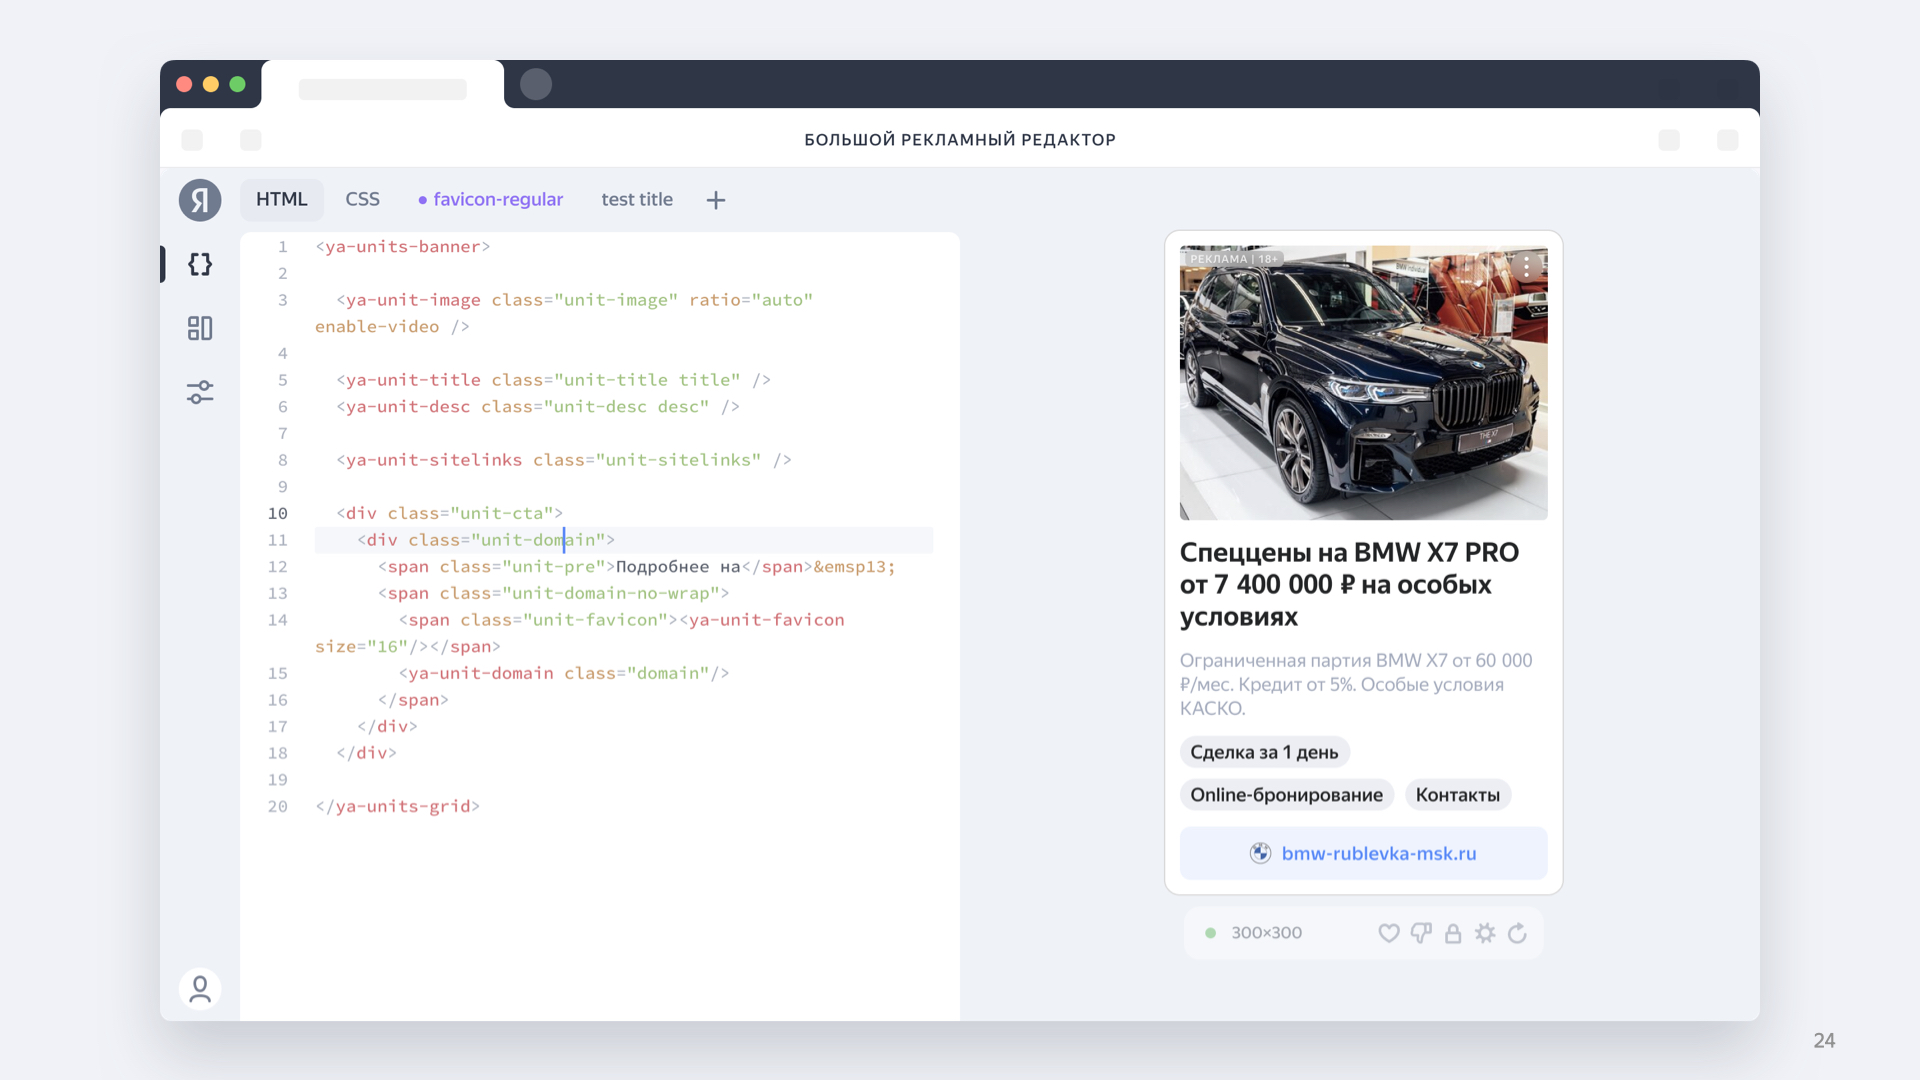Click line number 10 in gutter
Image resolution: width=1920 pixels, height=1080 pixels.
click(277, 513)
